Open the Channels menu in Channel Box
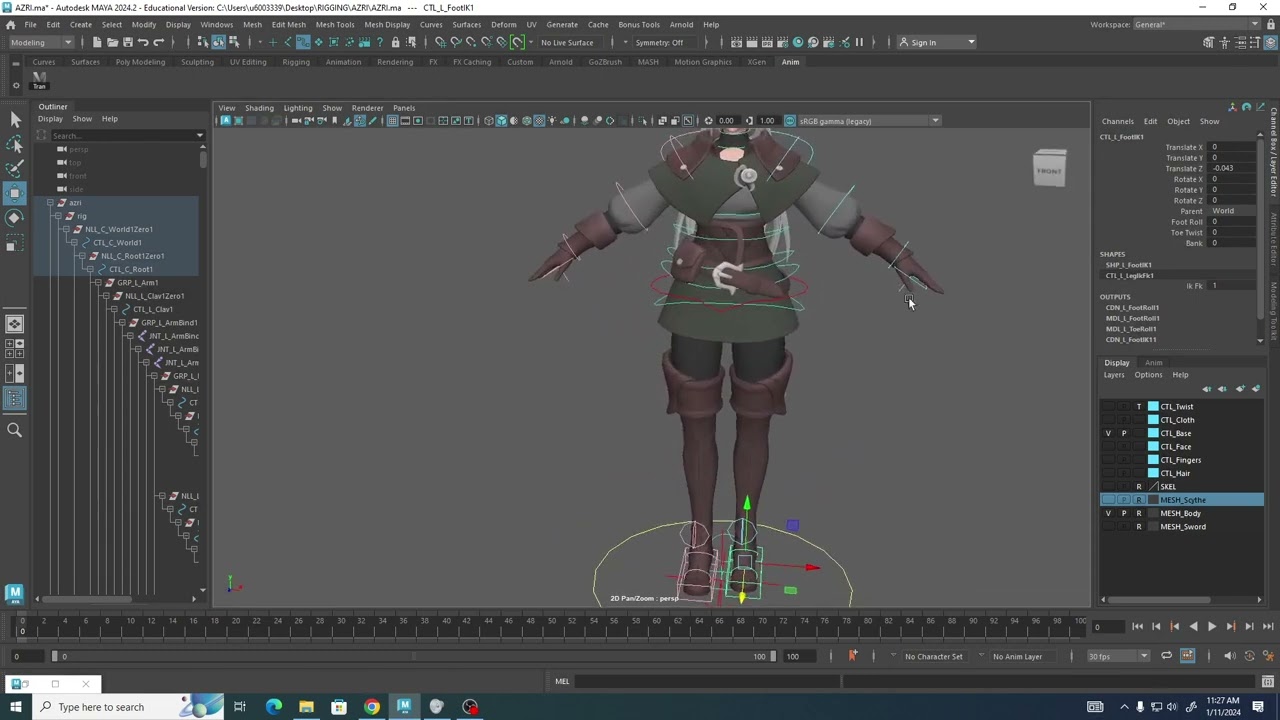 [x=1117, y=122]
